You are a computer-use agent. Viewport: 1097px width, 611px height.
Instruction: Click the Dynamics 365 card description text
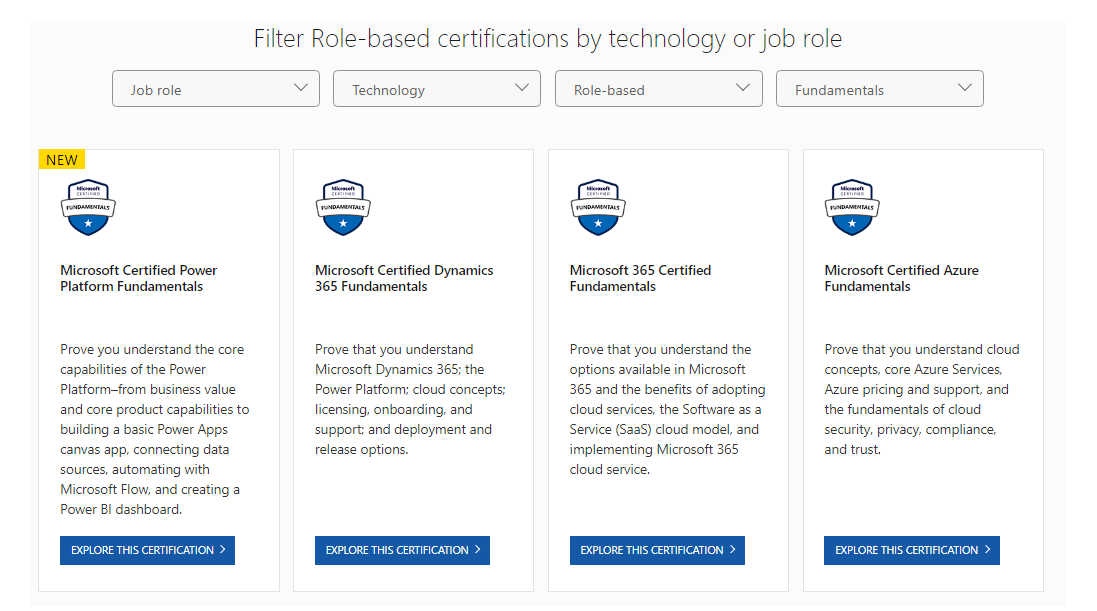[410, 399]
